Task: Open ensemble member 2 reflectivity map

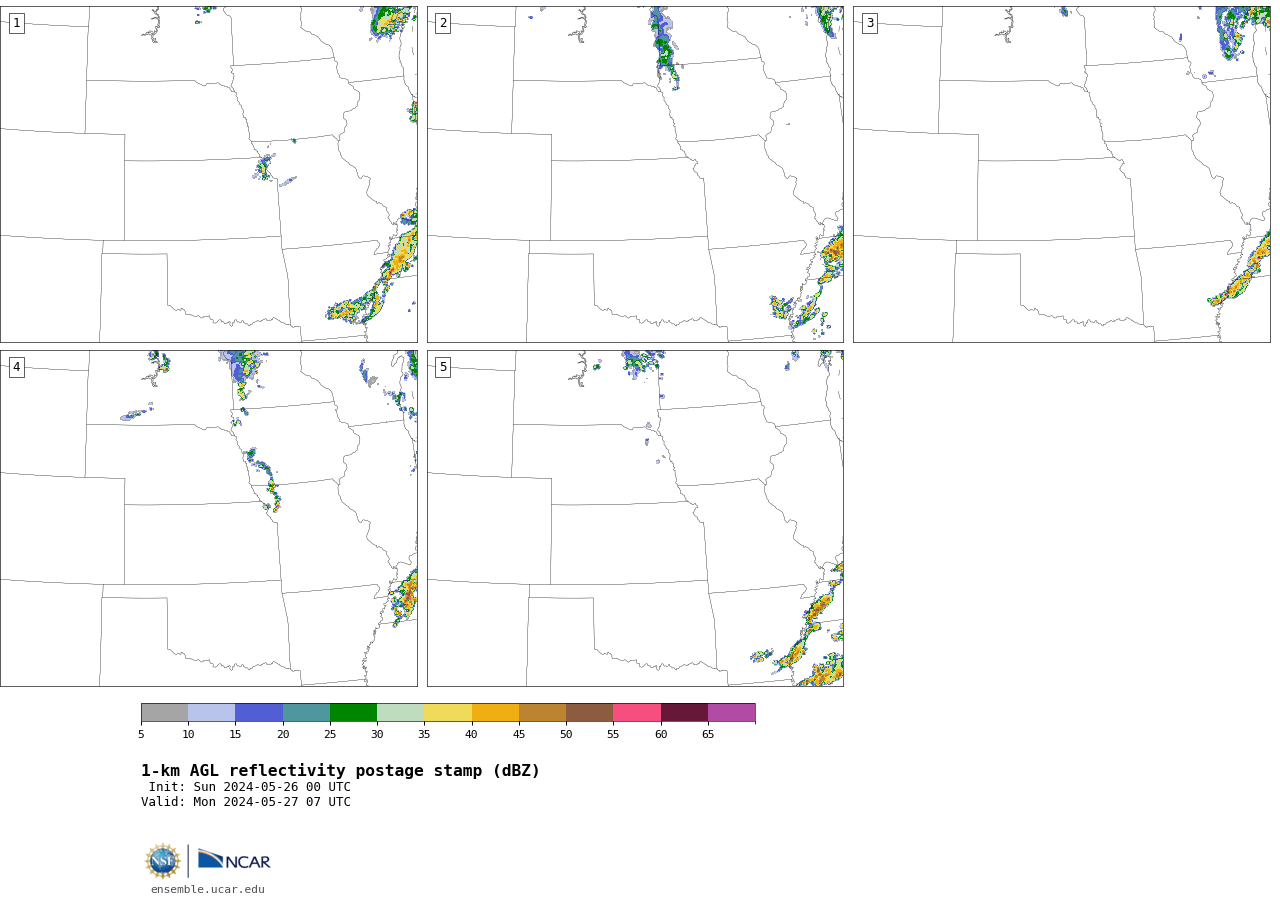Action: point(635,174)
